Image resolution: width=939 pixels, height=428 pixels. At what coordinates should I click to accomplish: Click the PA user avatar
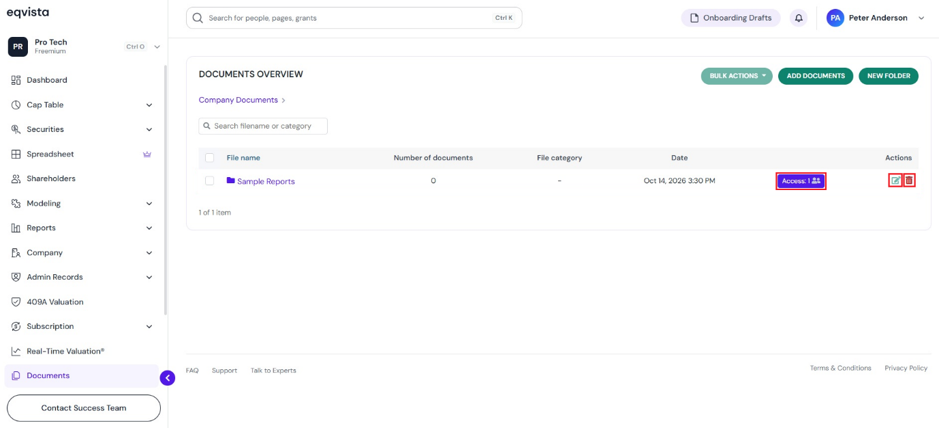point(835,18)
